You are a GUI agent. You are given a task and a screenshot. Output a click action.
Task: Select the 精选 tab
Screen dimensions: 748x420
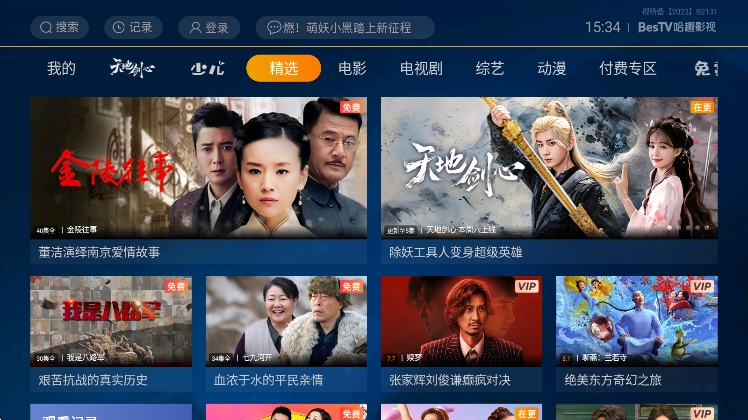(x=283, y=68)
